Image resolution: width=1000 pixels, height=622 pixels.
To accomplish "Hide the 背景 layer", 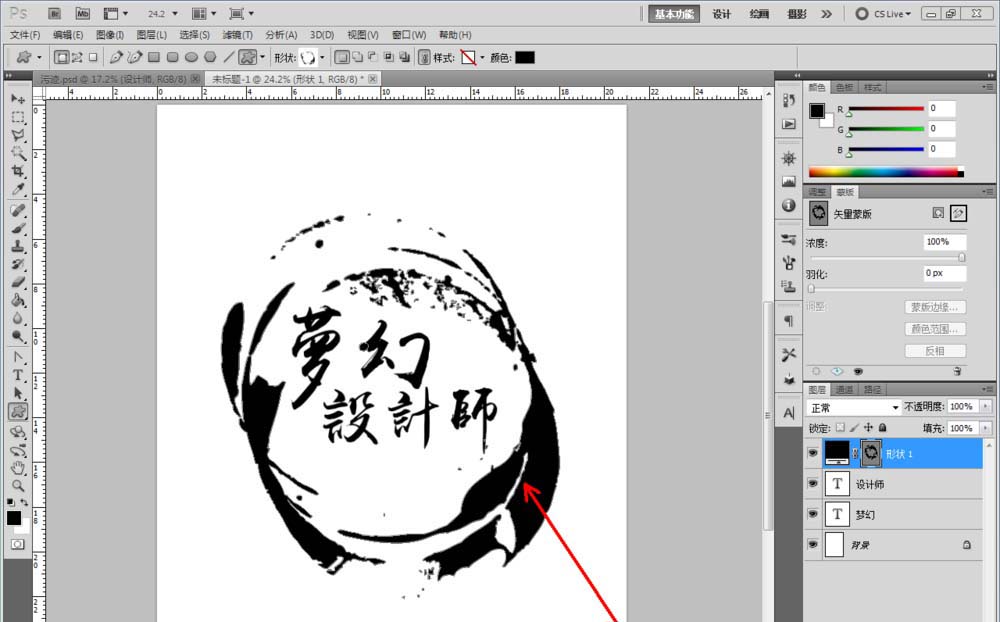I will [x=813, y=545].
